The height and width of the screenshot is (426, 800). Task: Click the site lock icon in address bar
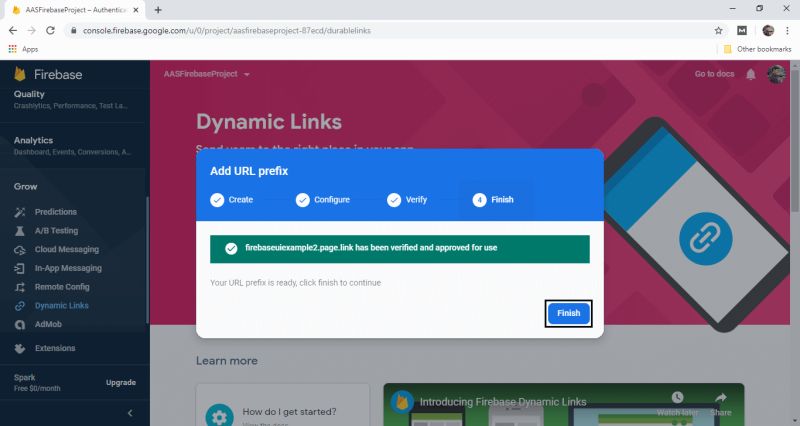point(73,31)
